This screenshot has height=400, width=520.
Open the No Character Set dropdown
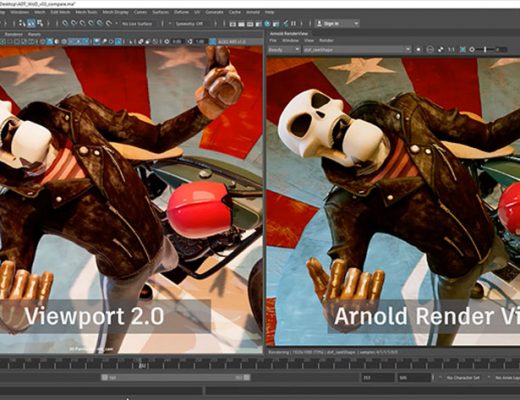463,378
